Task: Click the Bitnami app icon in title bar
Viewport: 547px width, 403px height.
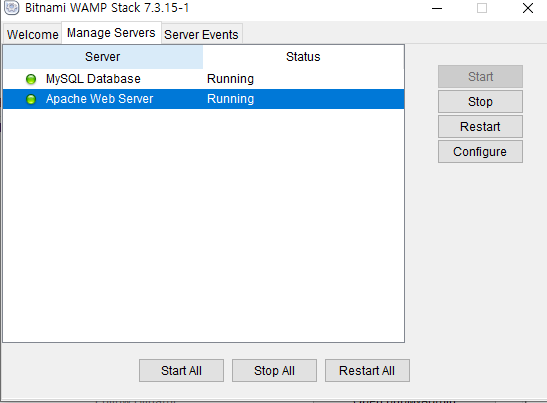Action: [x=12, y=7]
